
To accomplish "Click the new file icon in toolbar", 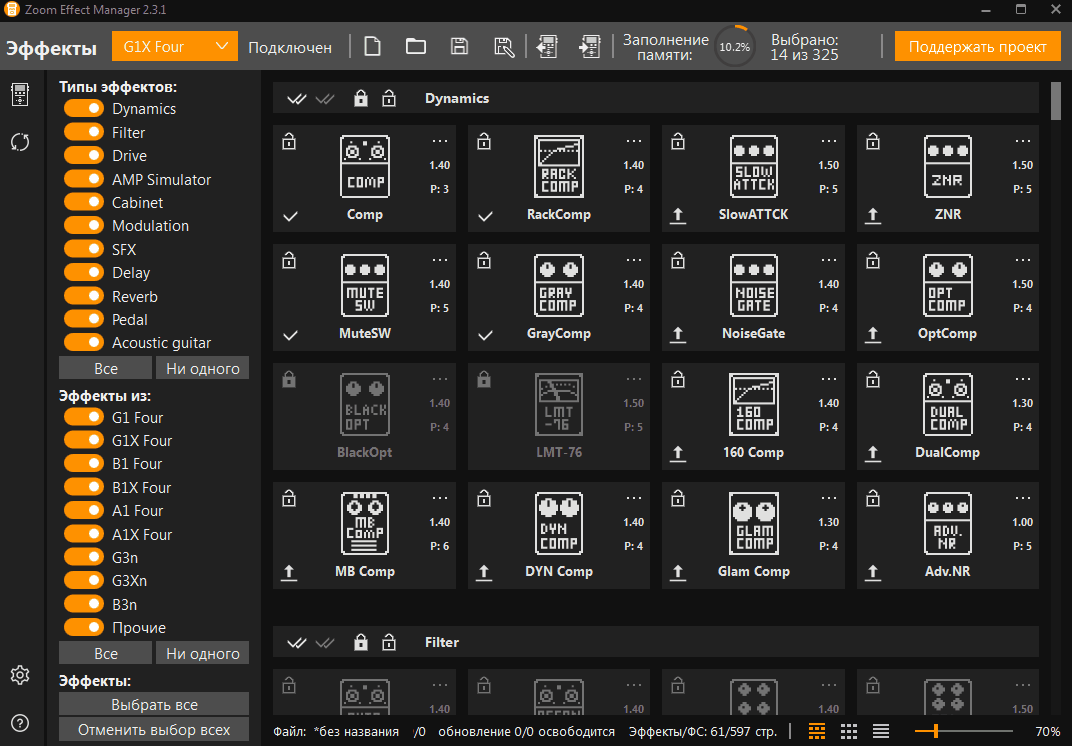I will pos(372,46).
